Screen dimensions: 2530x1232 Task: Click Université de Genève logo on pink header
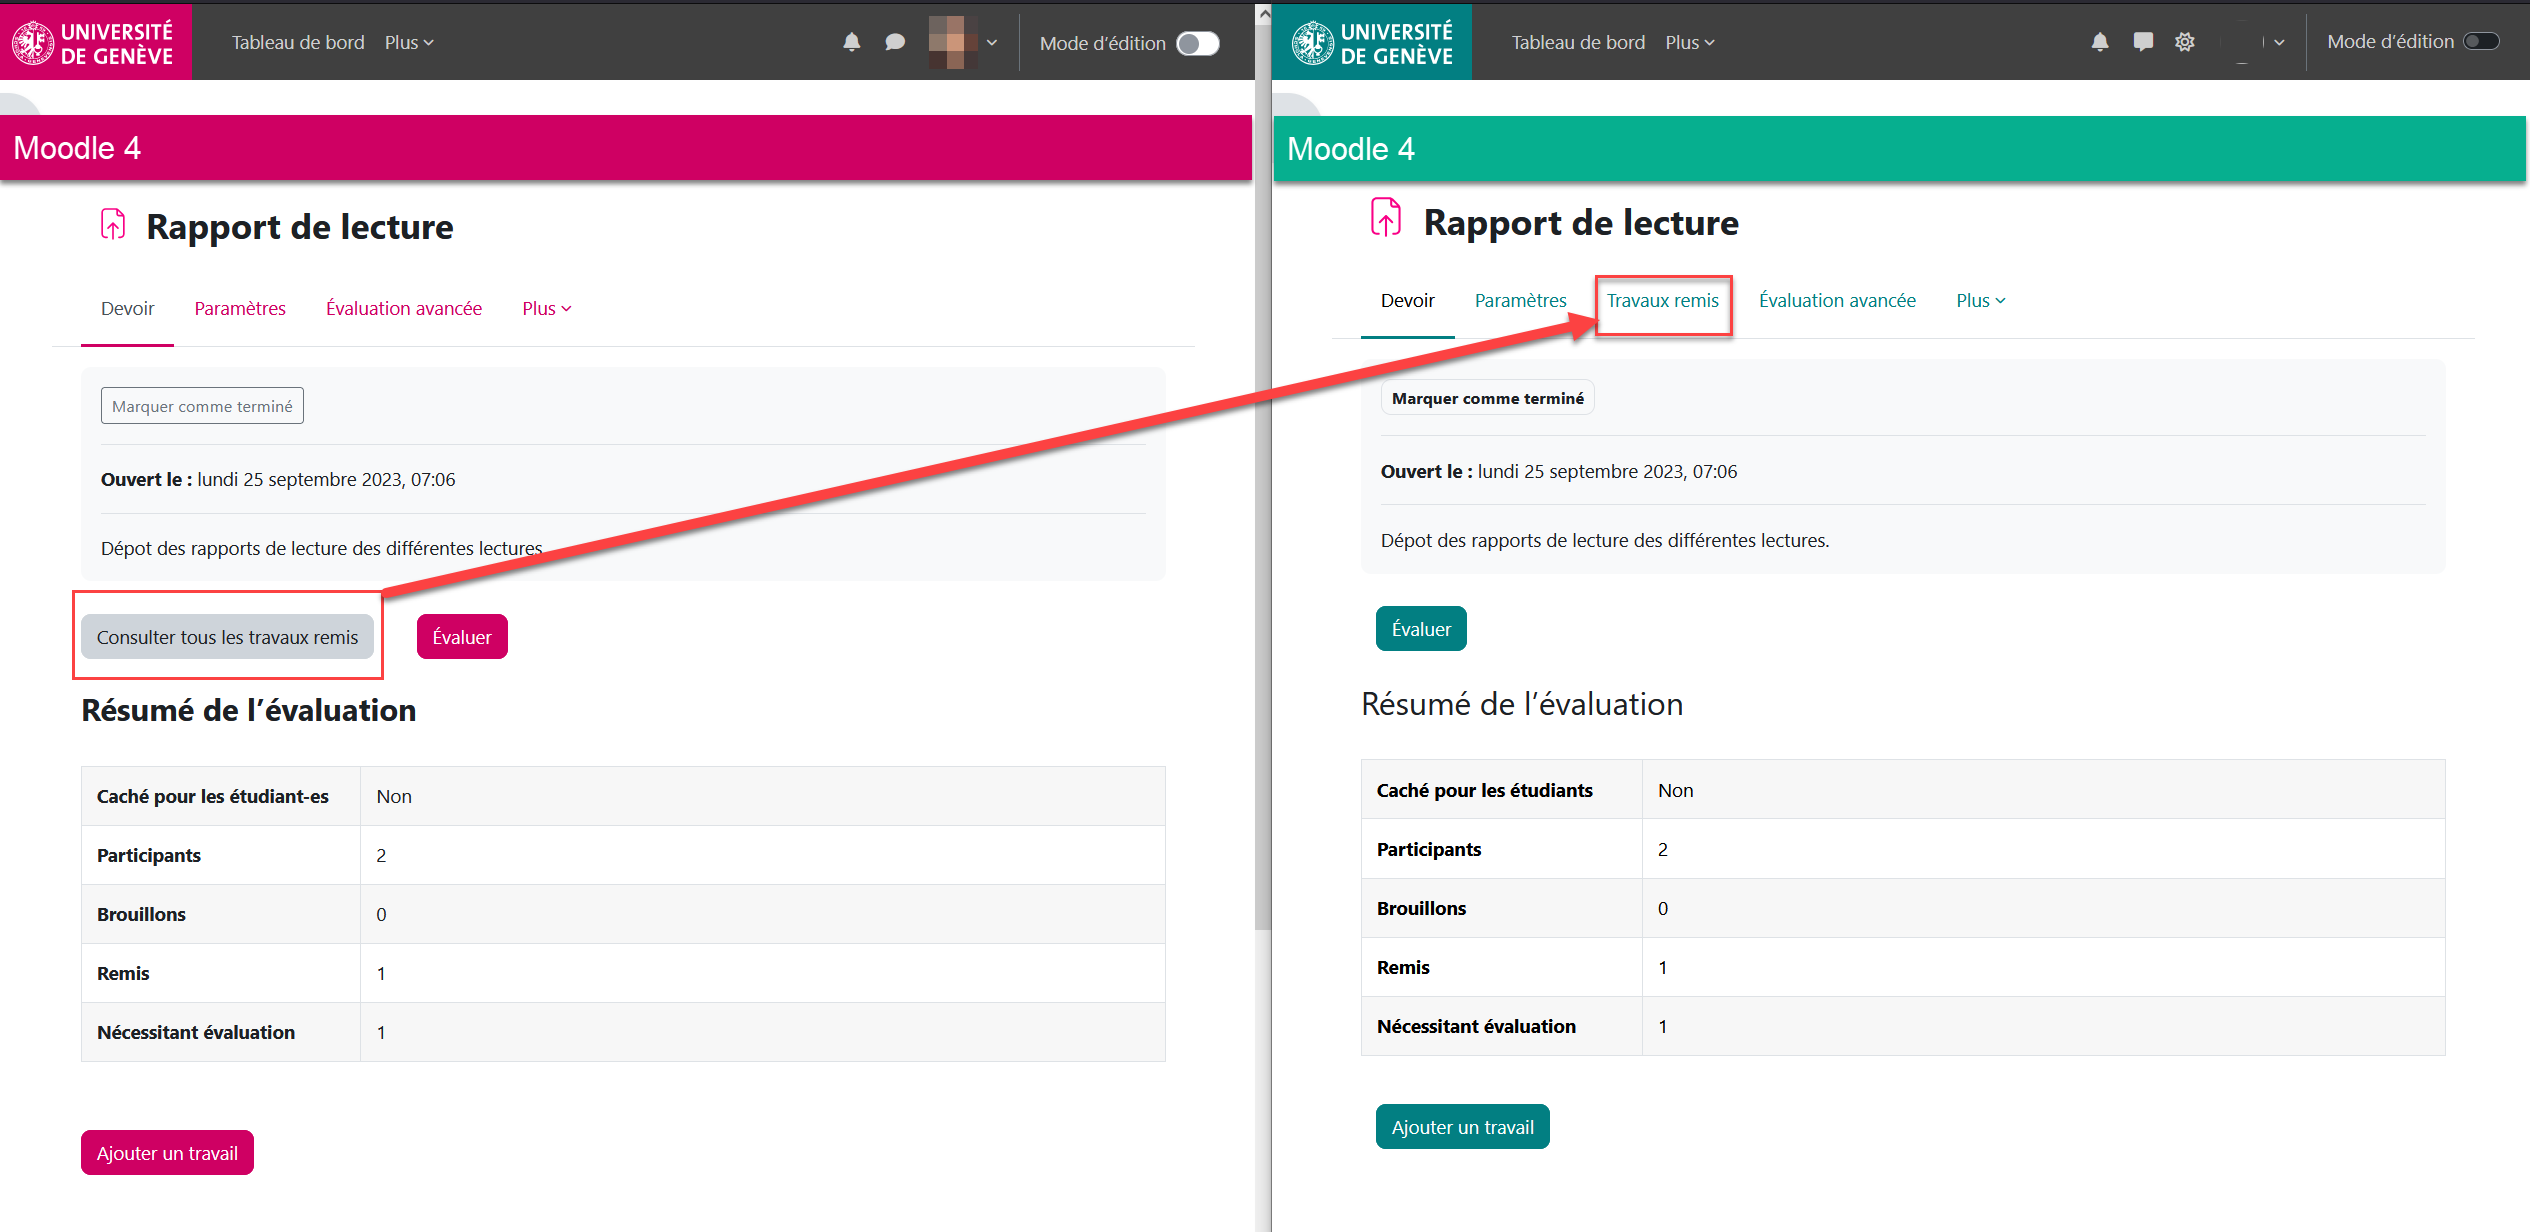click(94, 42)
